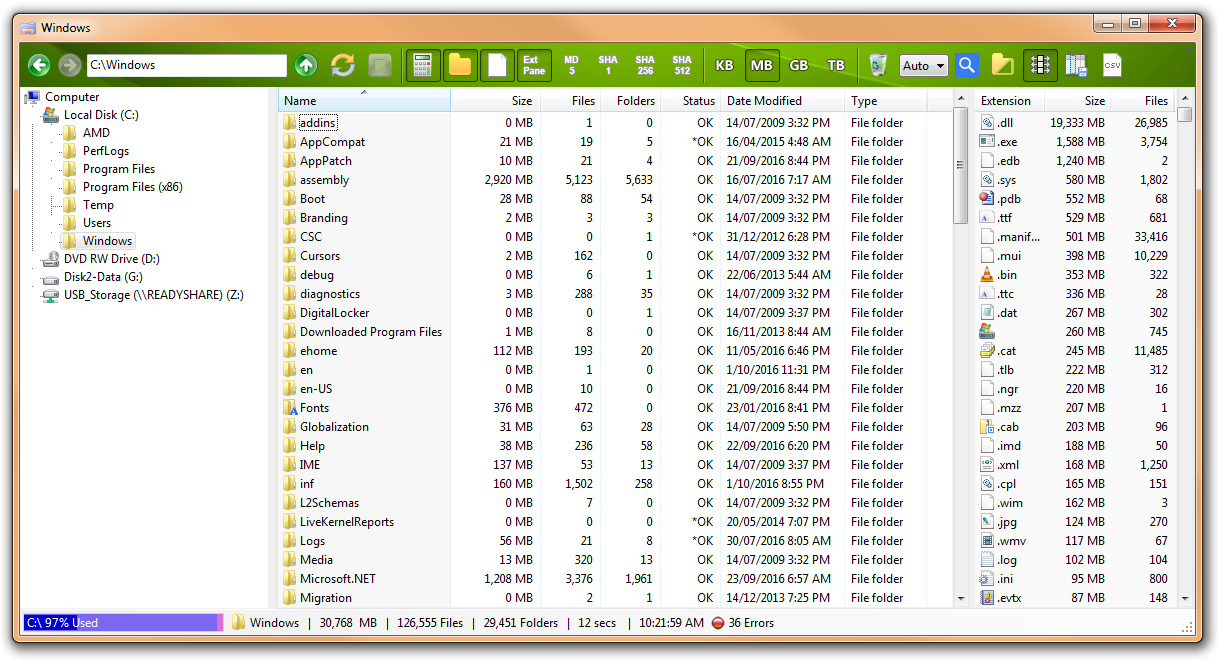Click the C:\Windows path input field
The image size is (1218, 661).
pyautogui.click(x=186, y=66)
